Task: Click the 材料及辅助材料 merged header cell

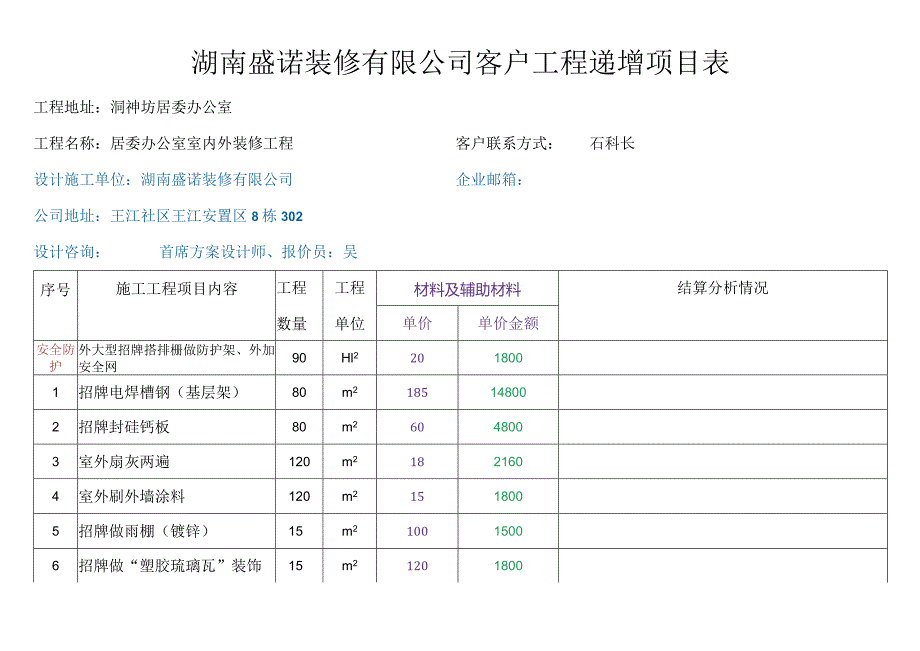Action: (468, 288)
